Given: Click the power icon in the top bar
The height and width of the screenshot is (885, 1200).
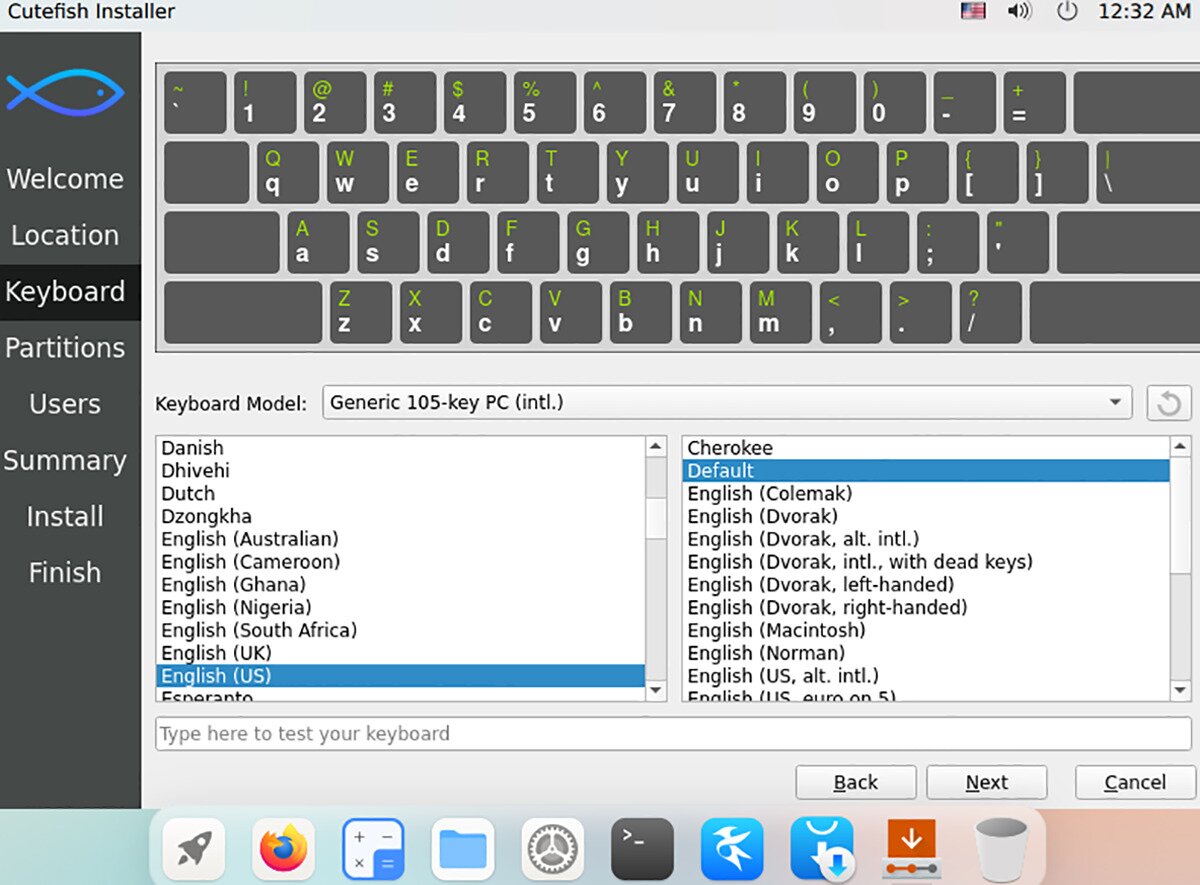Looking at the screenshot, I should [1066, 12].
